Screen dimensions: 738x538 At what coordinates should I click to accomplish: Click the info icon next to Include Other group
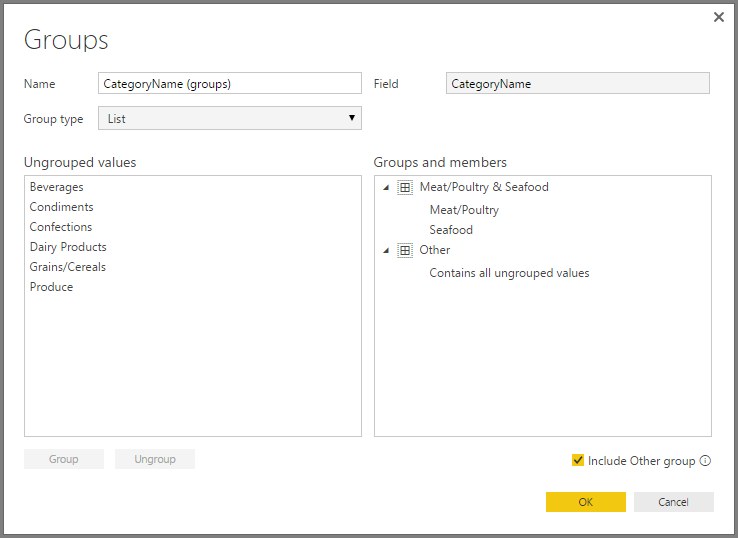[x=705, y=461]
